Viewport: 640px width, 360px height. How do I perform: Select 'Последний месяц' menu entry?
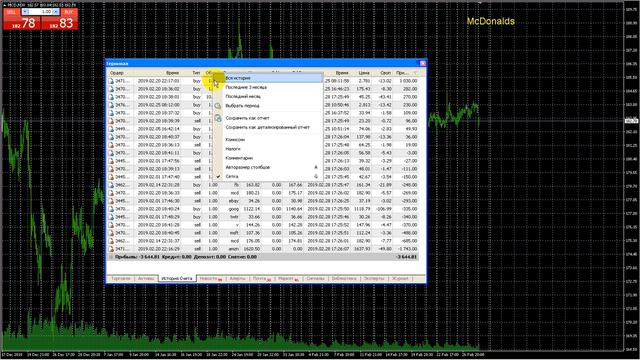click(268, 96)
